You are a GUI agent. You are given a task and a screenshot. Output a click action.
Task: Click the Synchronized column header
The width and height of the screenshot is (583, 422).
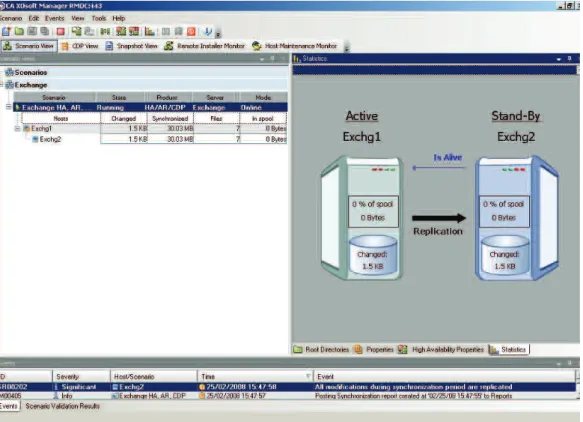click(x=170, y=119)
